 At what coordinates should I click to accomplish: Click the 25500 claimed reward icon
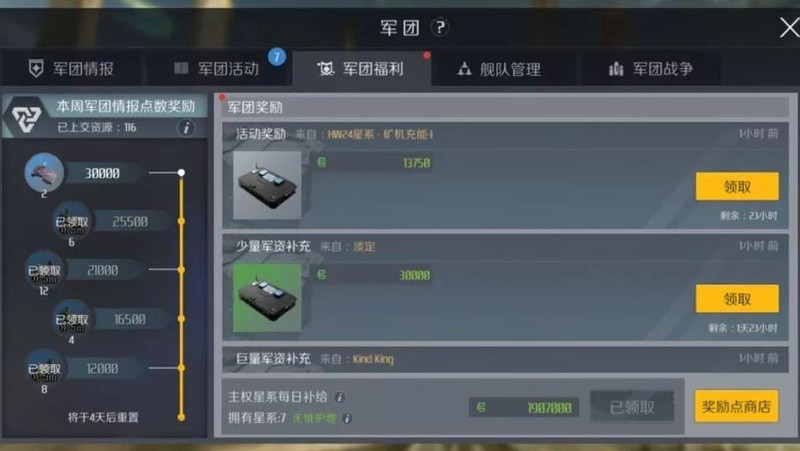click(71, 221)
